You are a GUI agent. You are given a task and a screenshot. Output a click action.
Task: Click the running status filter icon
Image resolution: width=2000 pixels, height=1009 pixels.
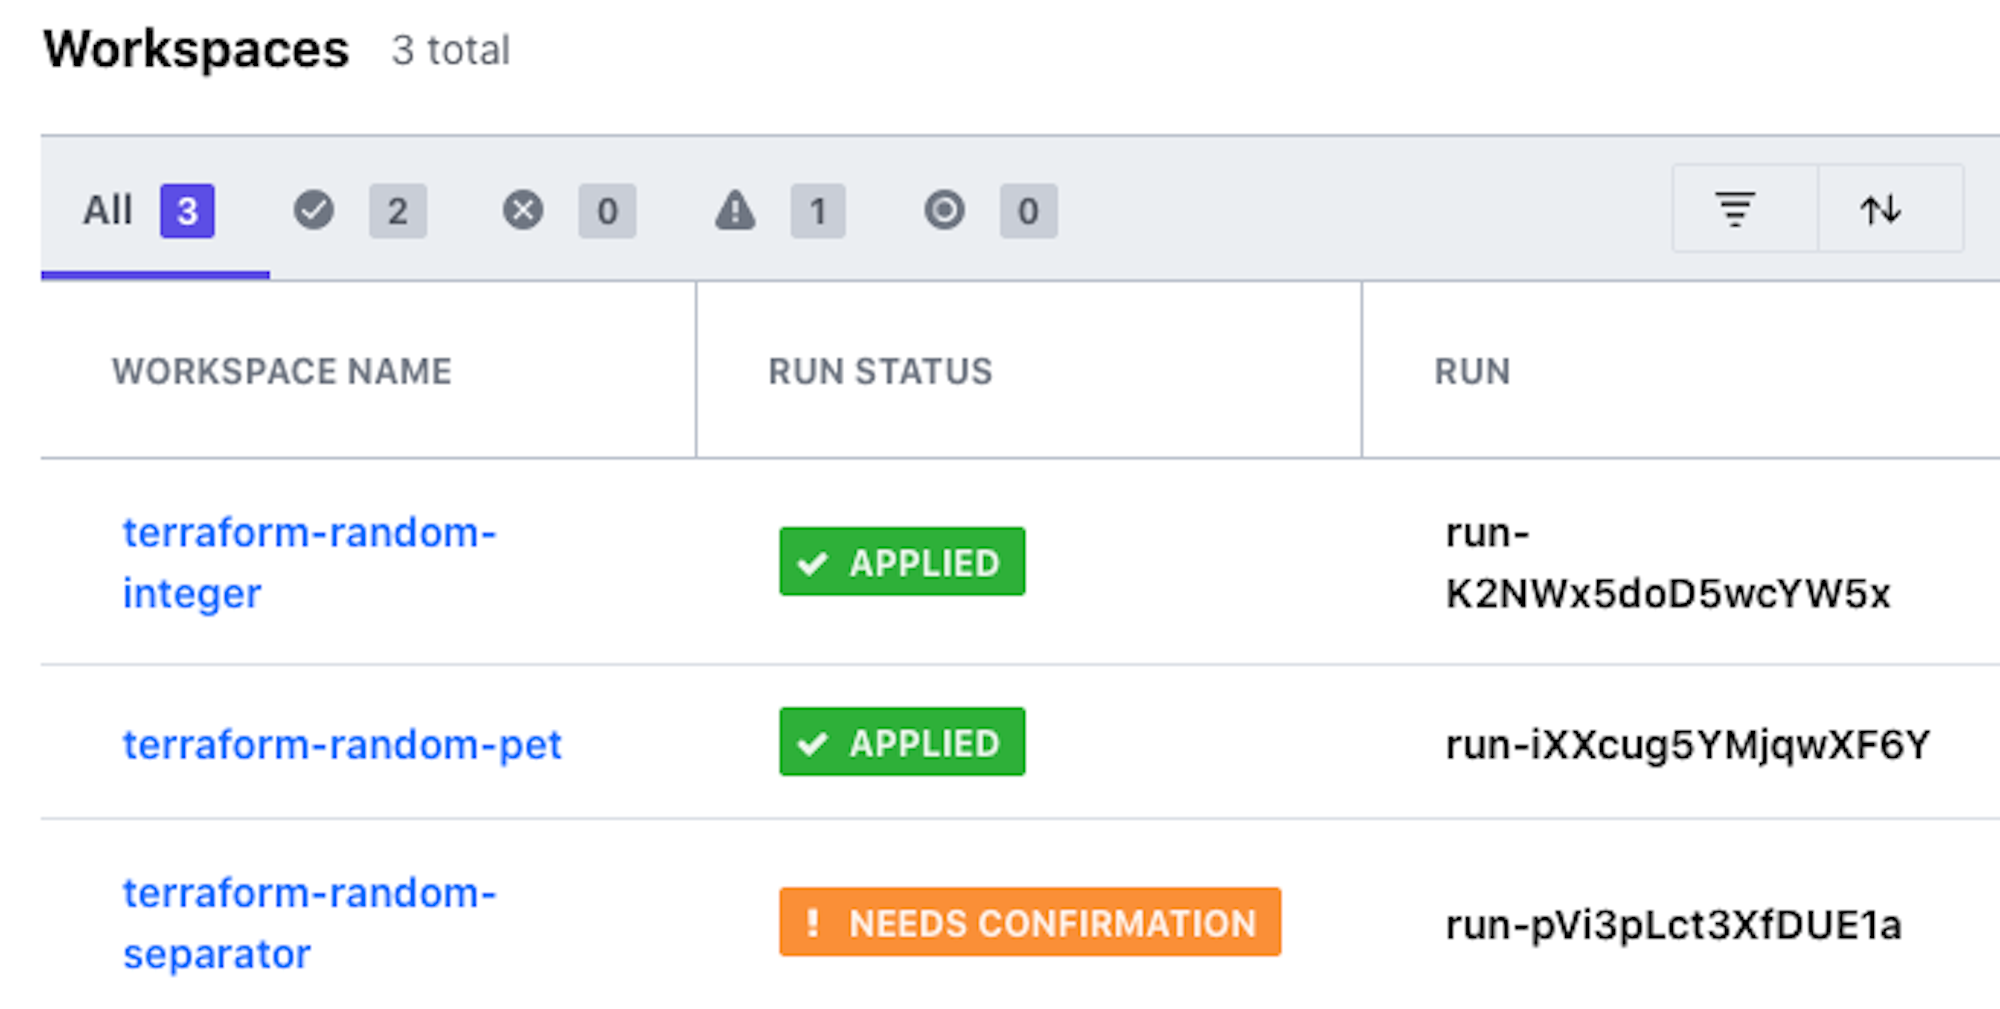[943, 210]
